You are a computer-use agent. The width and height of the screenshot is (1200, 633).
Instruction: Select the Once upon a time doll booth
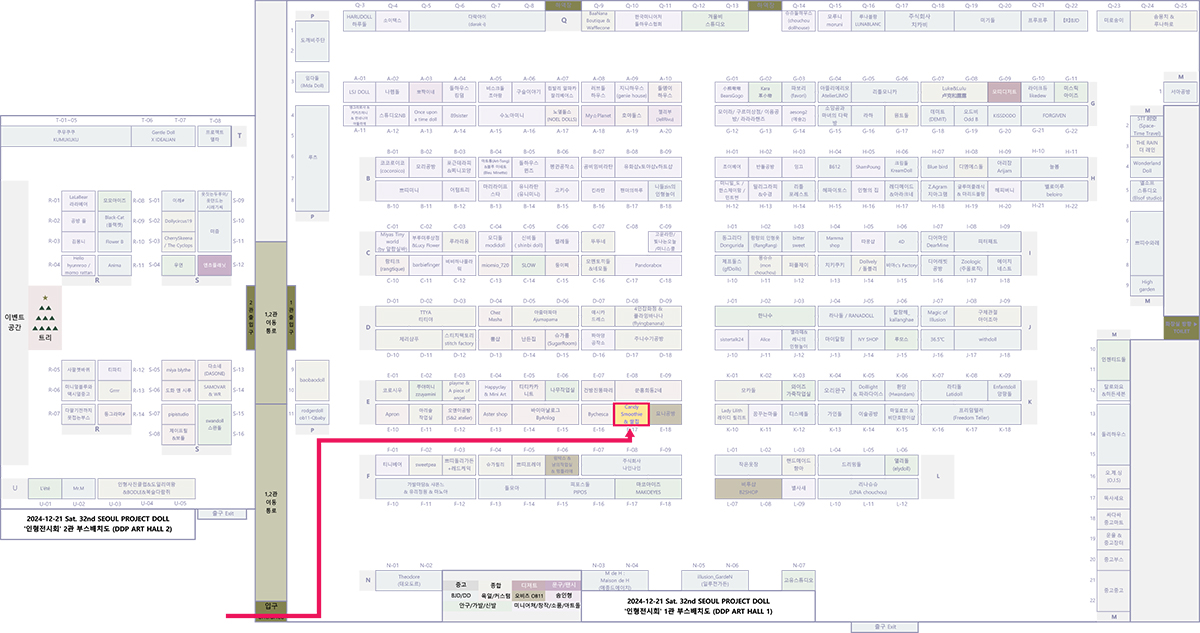(x=425, y=115)
